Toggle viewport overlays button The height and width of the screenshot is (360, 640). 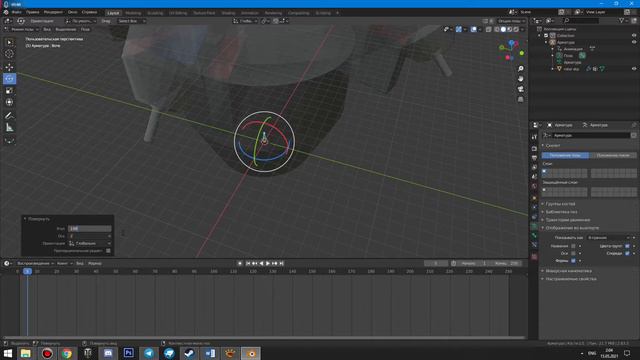tap(473, 29)
